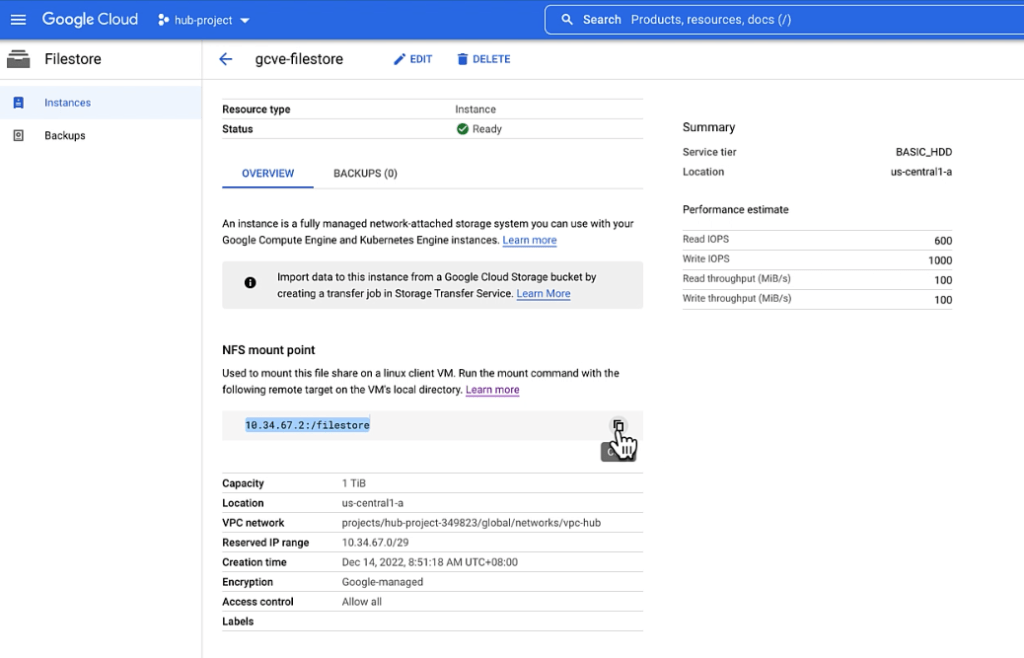Click the back arrow beside gcve-filestore
Screen dimensions: 1024x658
coord(225,59)
